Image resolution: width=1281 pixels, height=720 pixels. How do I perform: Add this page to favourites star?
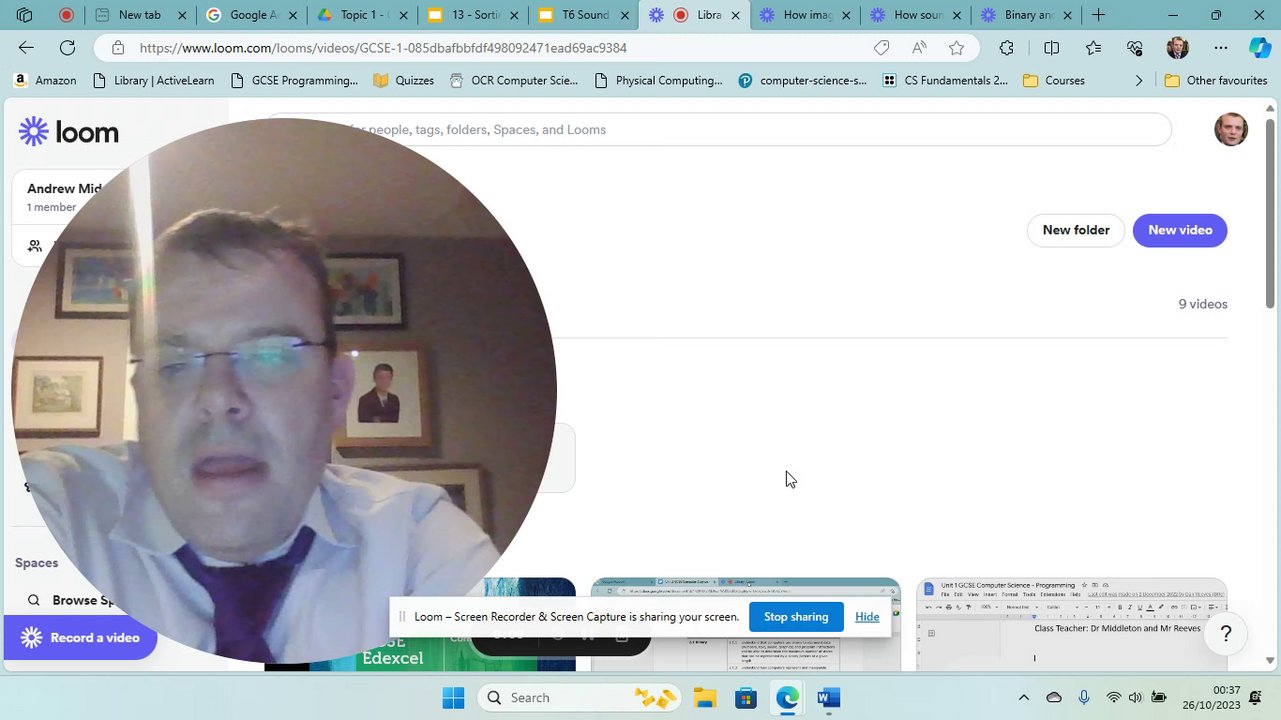(x=957, y=48)
